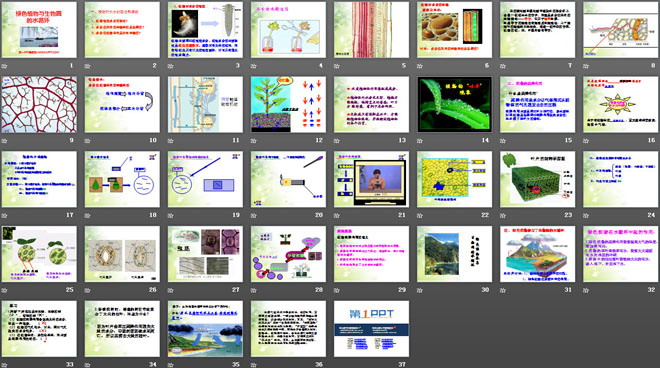Select slide 3 thumbnail showing root tip photo

tap(205, 30)
